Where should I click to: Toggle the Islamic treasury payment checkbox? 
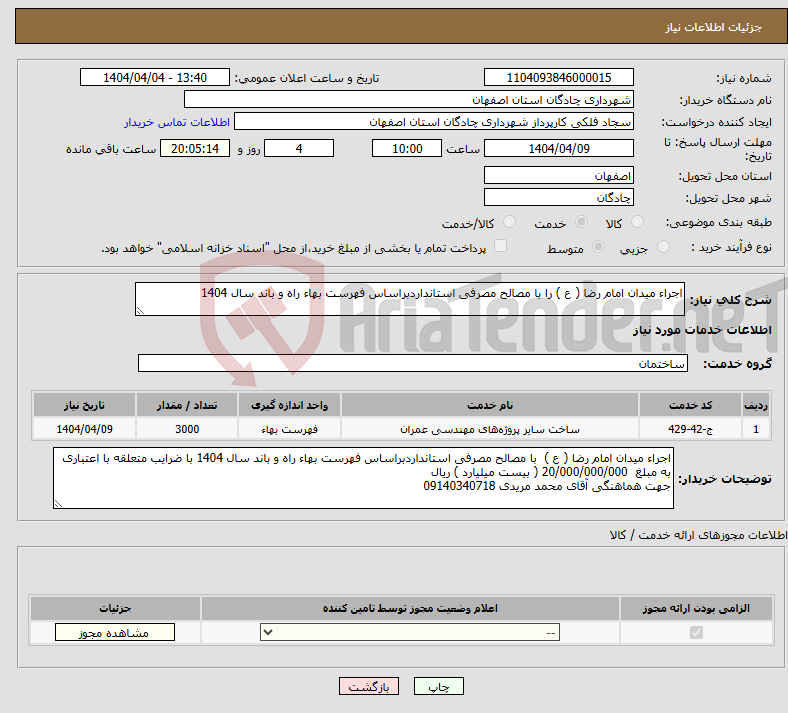501,246
